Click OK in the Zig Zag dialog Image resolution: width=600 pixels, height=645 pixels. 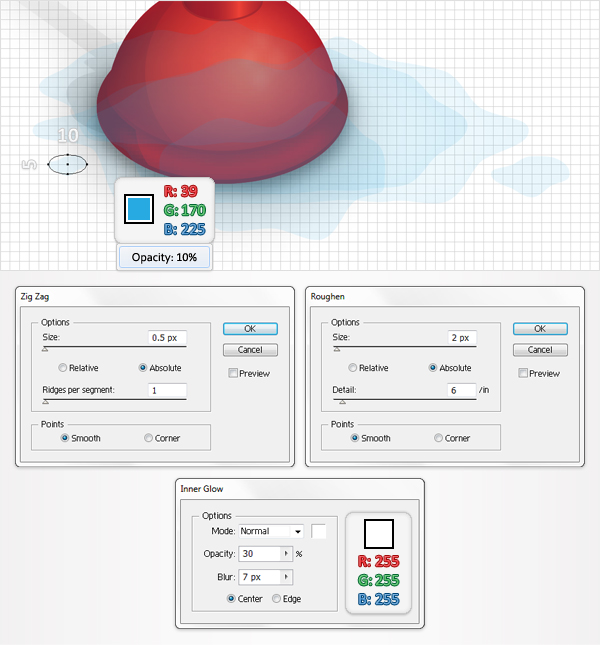[x=250, y=329]
